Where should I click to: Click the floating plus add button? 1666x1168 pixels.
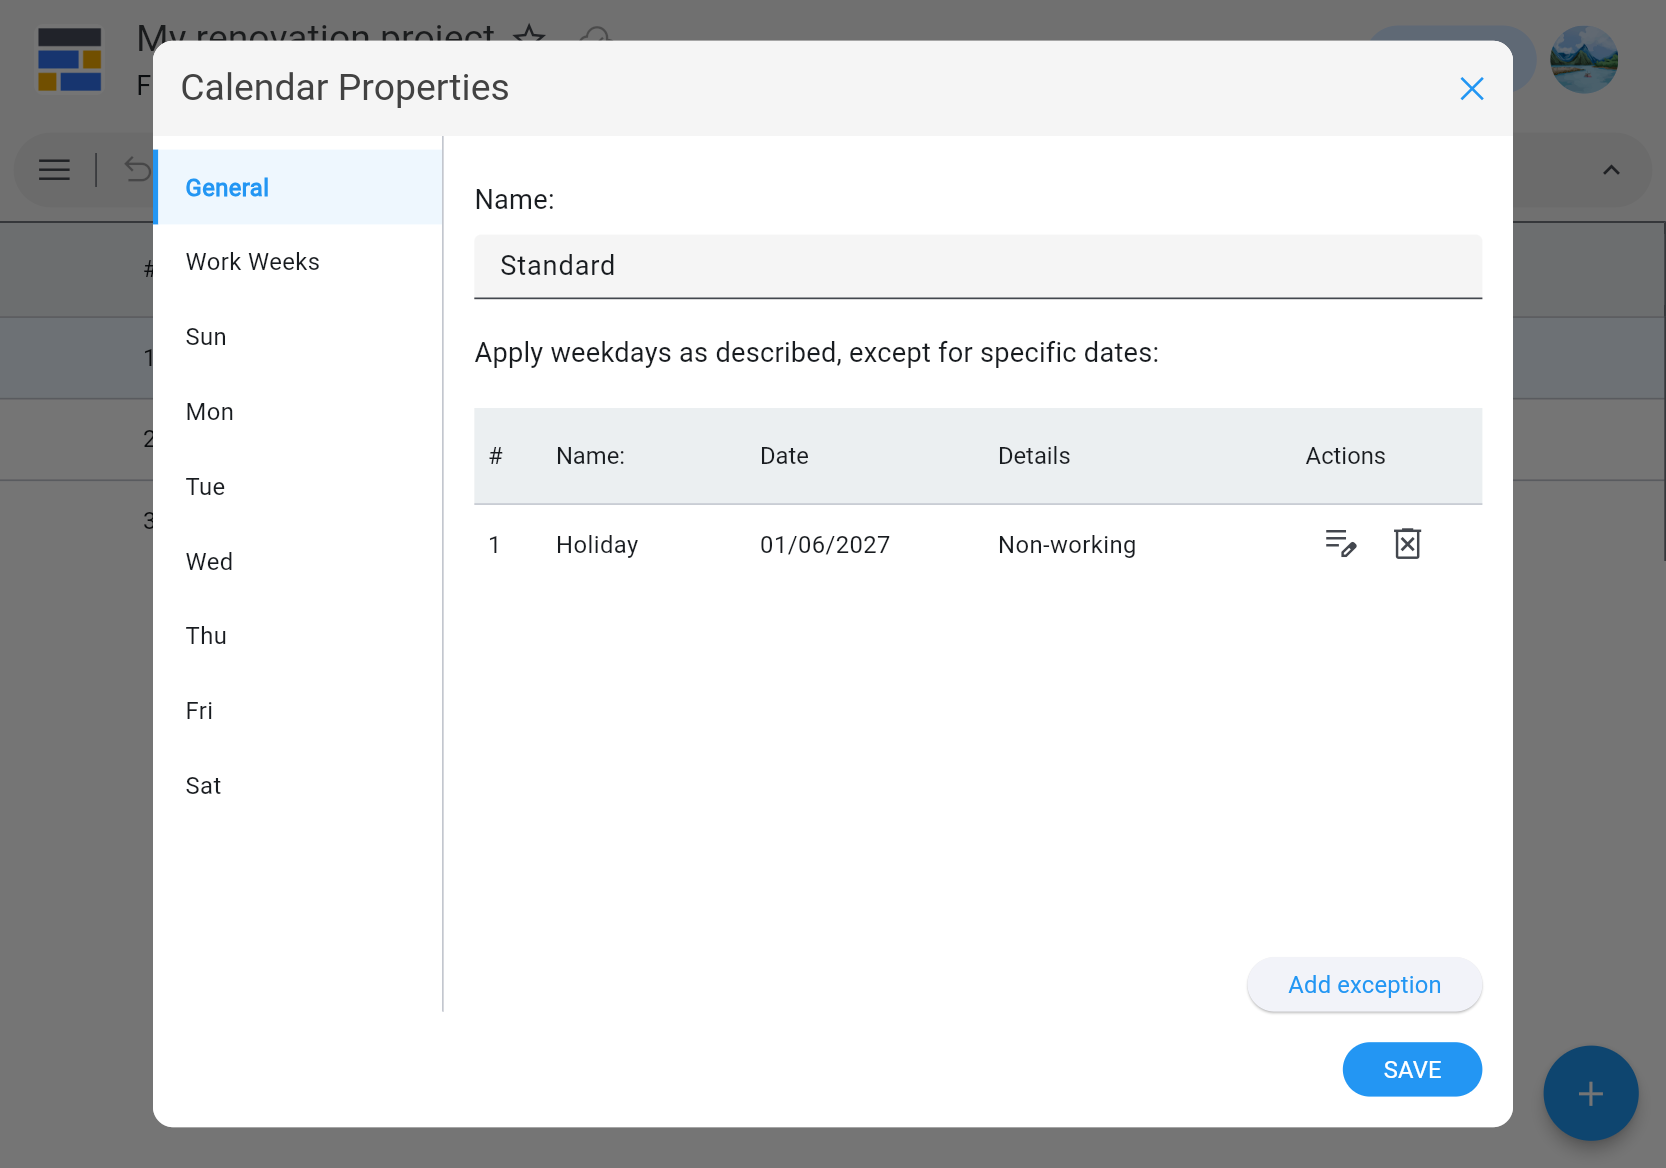coord(1590,1093)
